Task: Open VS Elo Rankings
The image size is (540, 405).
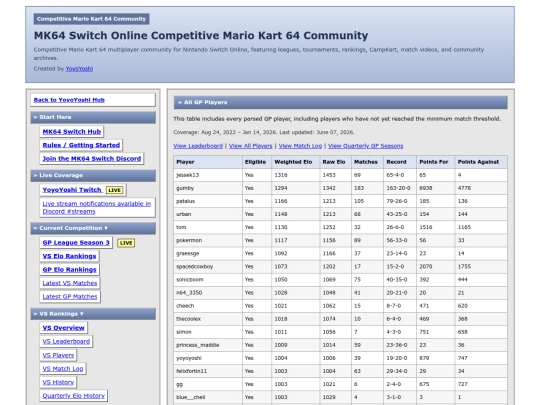Action: click(x=69, y=256)
